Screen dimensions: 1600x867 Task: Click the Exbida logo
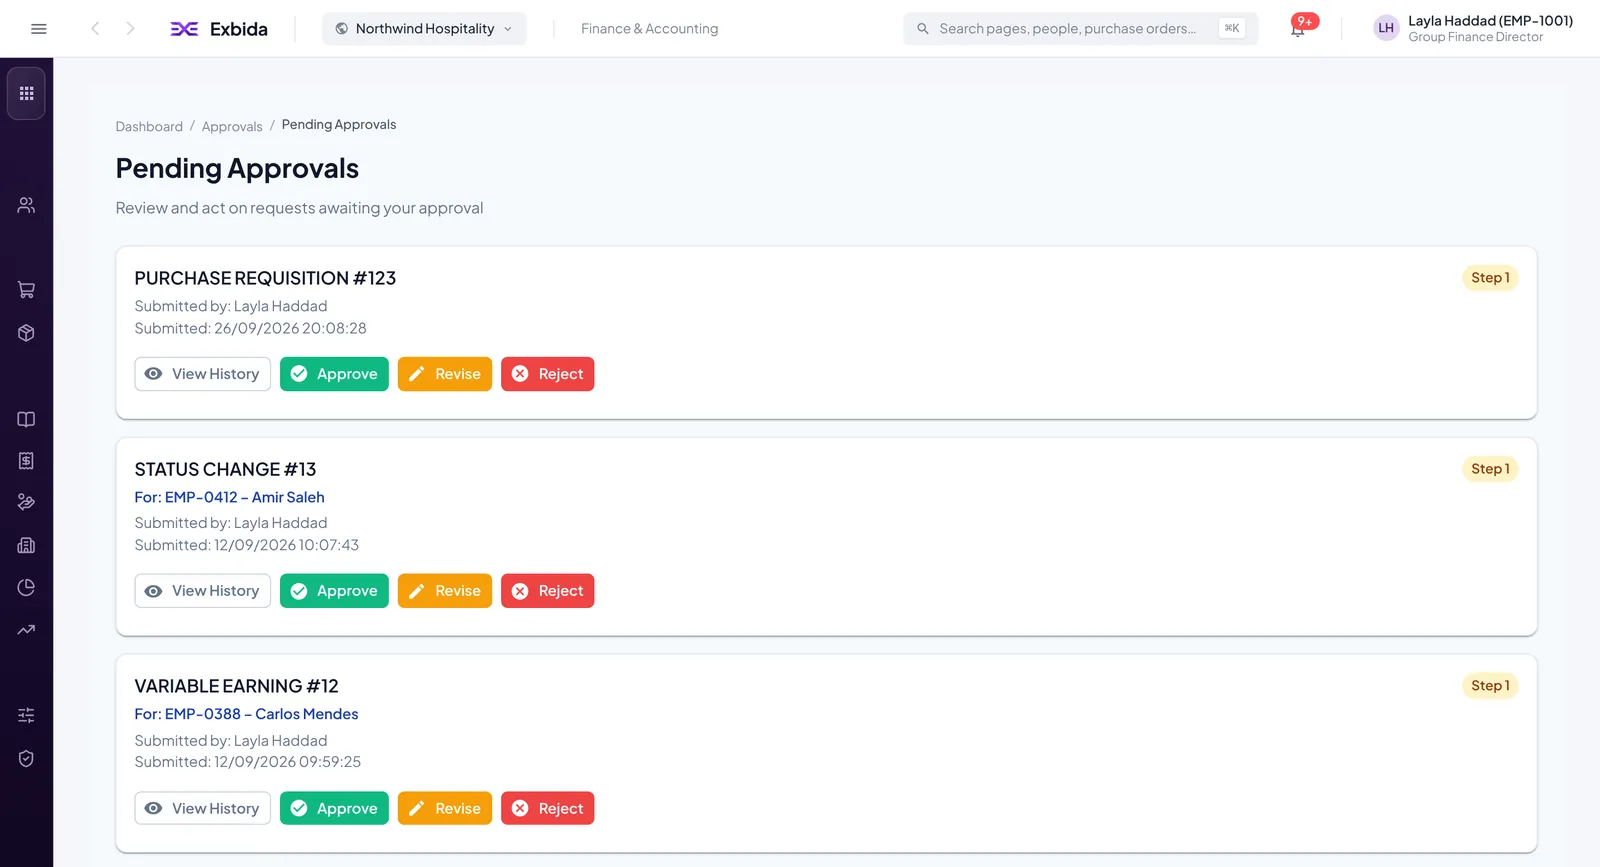[x=219, y=29]
